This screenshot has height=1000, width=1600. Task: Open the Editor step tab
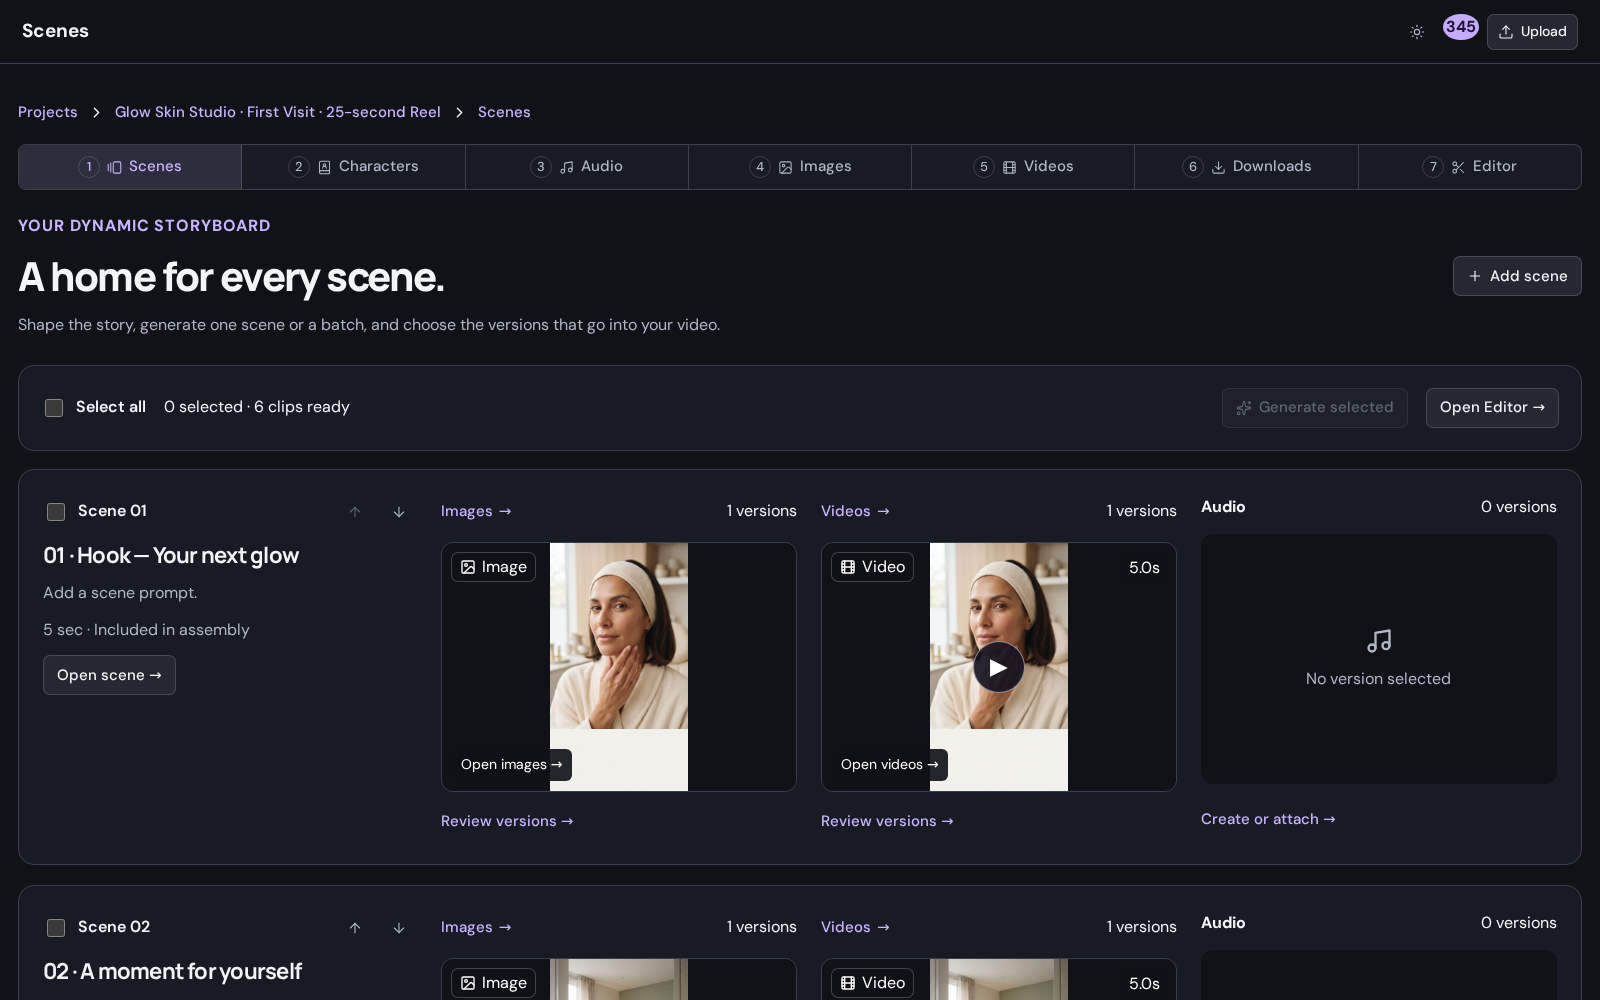tap(1470, 167)
